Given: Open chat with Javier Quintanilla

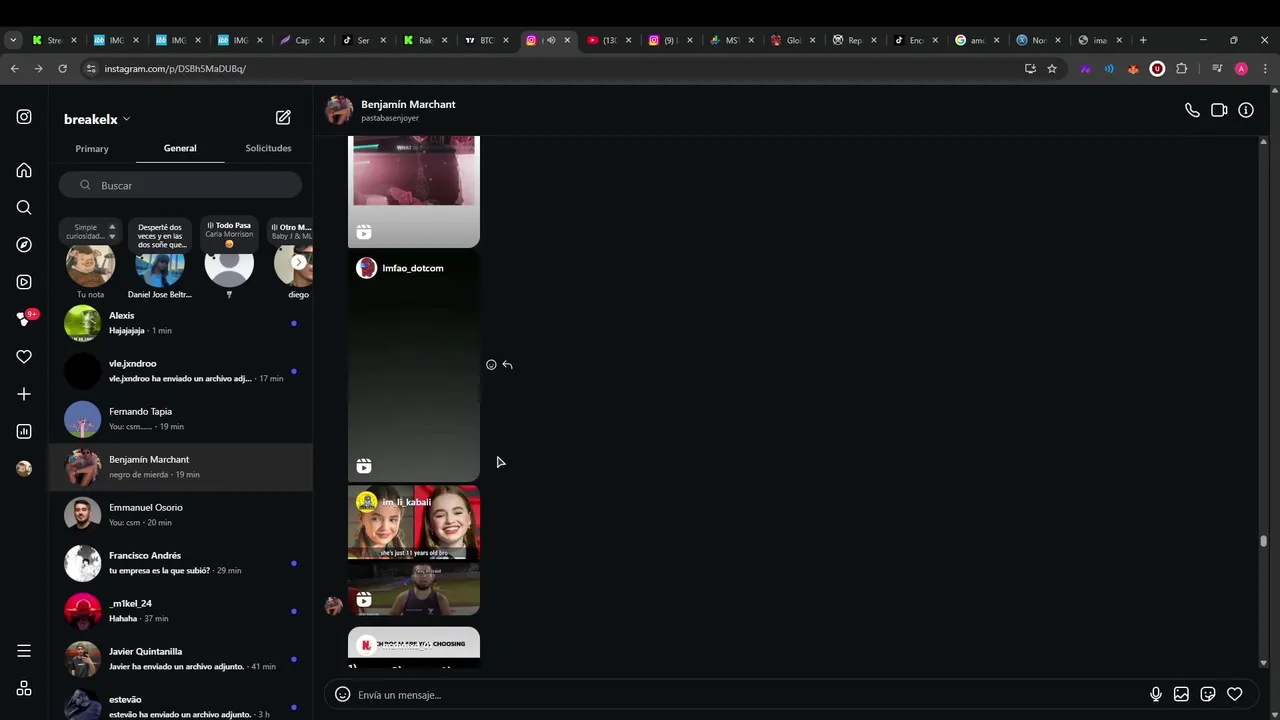Looking at the screenshot, I should 180,659.
